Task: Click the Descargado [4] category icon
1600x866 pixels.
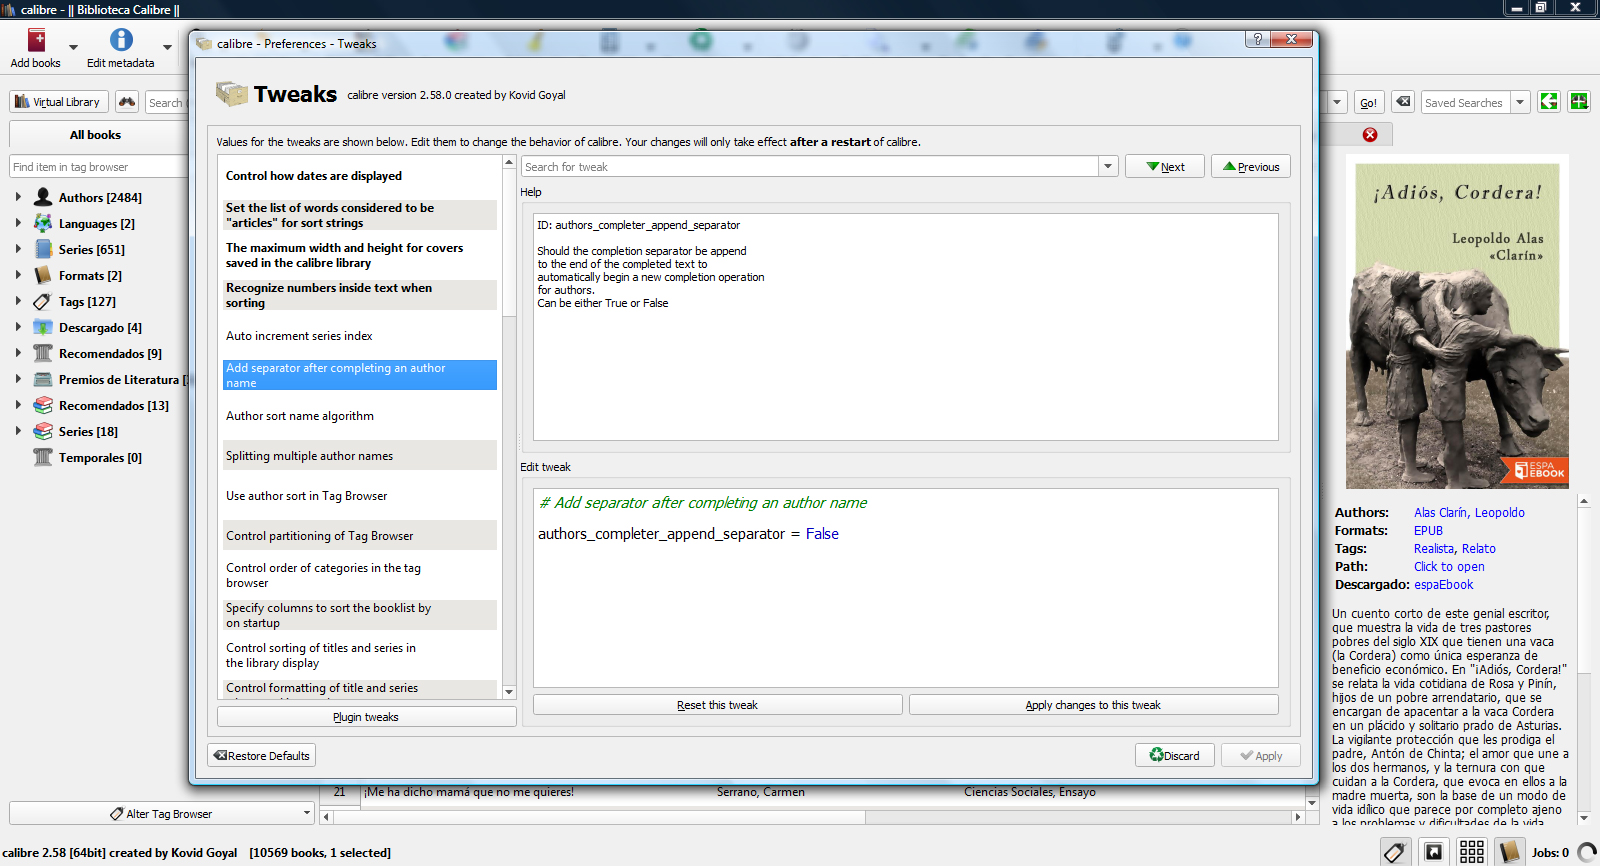Action: (43, 327)
